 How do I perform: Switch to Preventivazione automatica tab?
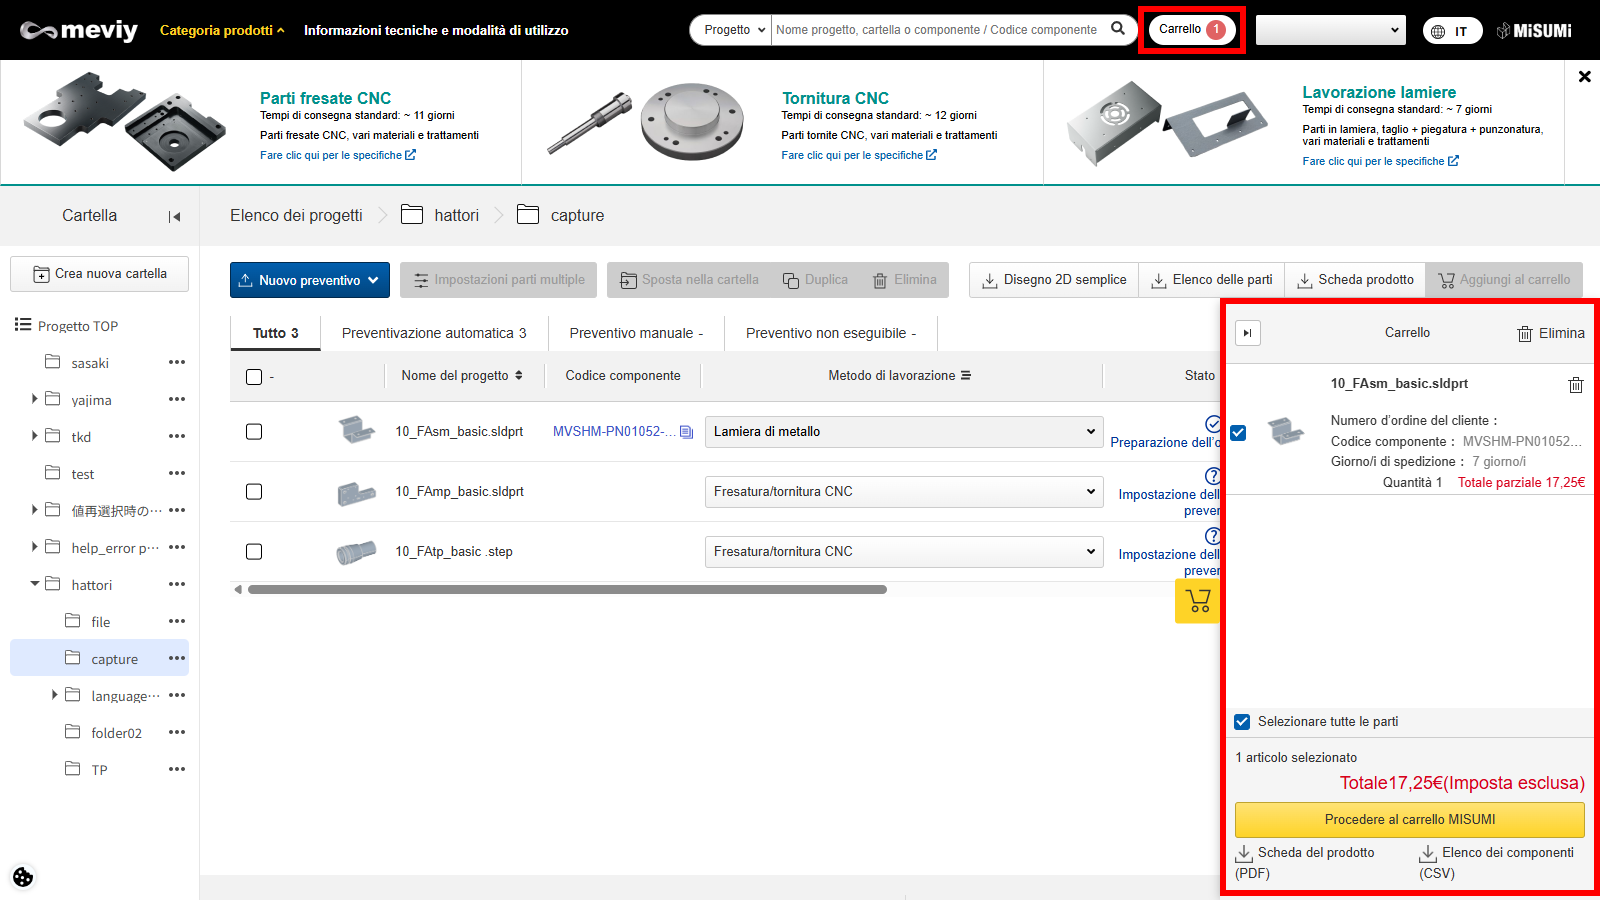[x=433, y=333]
